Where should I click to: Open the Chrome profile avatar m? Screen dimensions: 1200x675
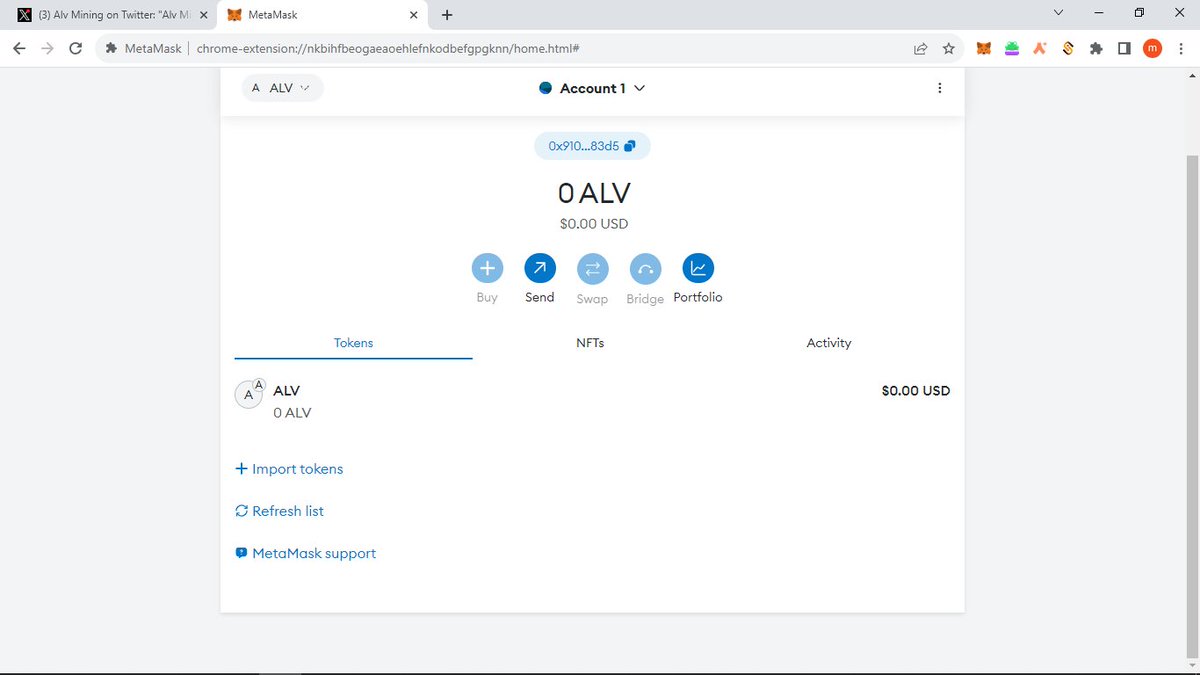1152,48
